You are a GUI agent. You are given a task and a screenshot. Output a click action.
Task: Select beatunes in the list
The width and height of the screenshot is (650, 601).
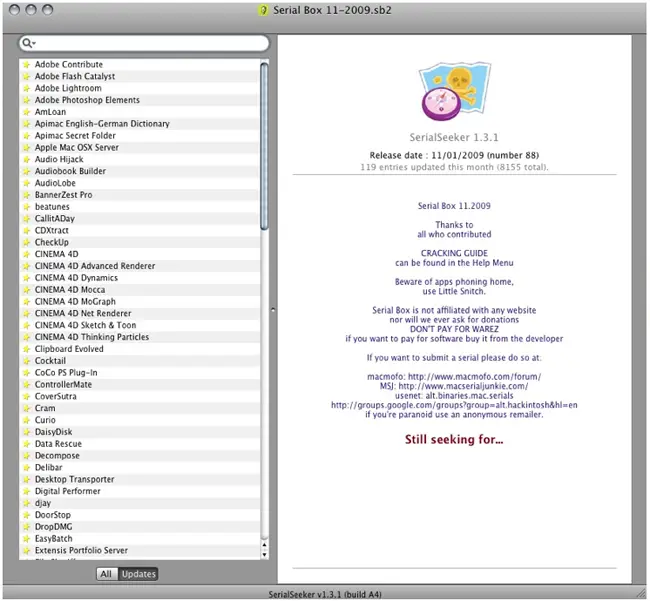140,207
